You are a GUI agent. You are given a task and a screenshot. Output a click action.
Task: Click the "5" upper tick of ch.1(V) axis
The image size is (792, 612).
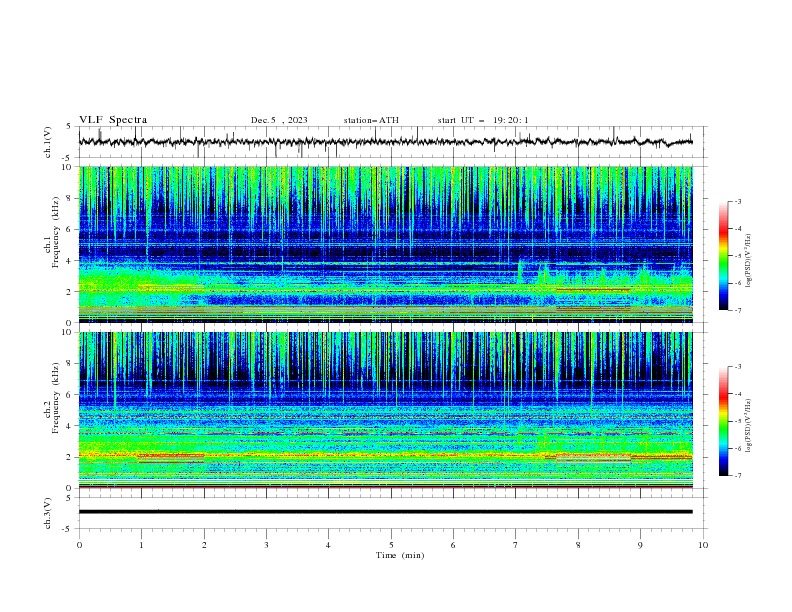[68, 127]
